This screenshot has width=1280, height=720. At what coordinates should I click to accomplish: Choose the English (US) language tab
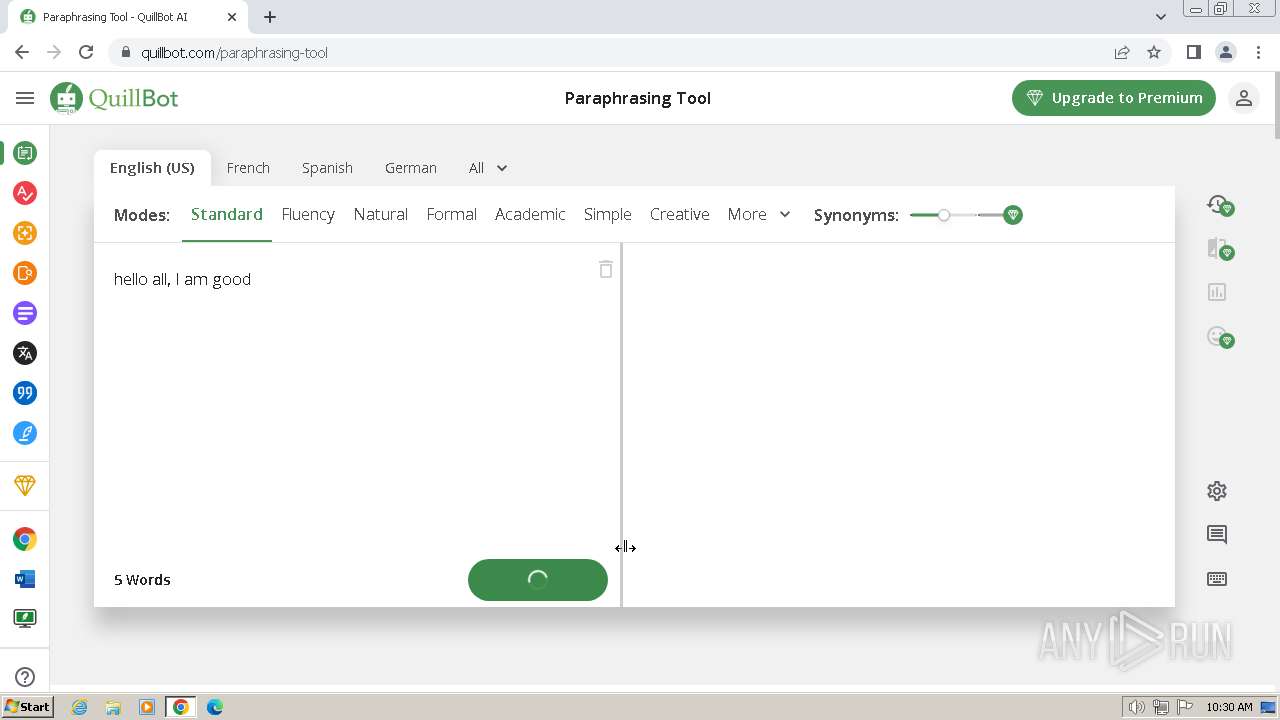[x=152, y=168]
